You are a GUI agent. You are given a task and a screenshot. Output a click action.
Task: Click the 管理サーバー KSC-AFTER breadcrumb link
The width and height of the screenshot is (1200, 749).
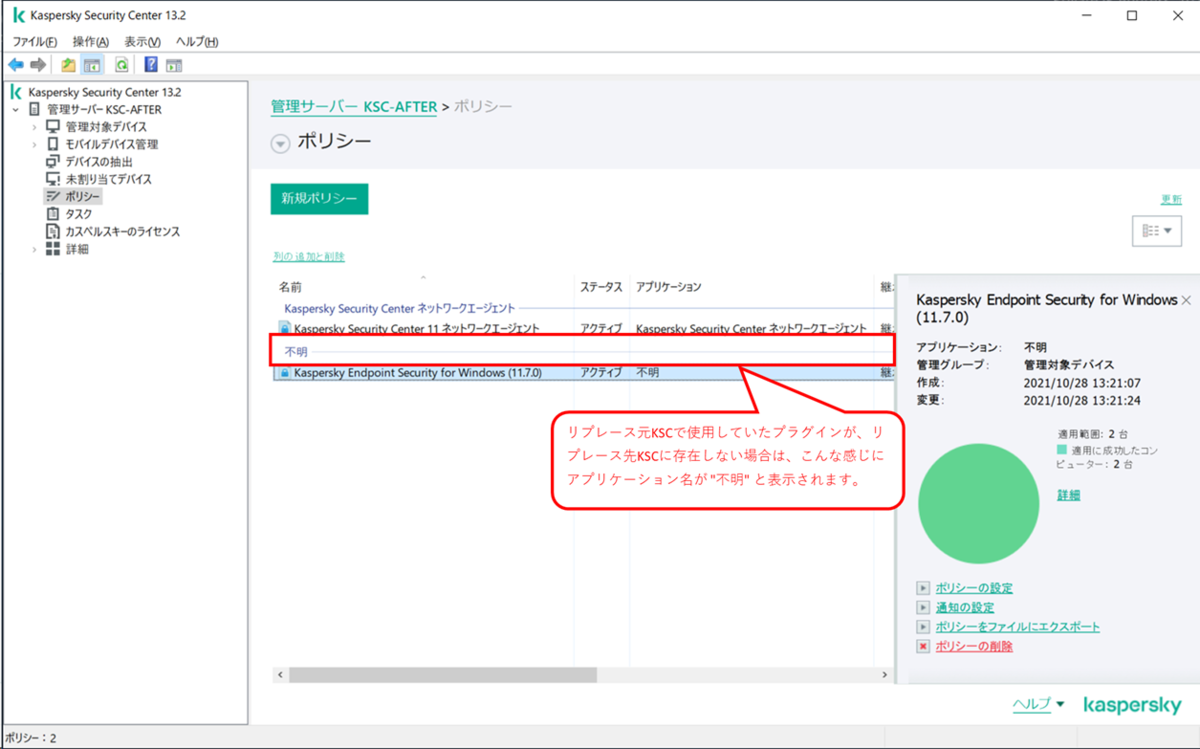[x=354, y=107]
